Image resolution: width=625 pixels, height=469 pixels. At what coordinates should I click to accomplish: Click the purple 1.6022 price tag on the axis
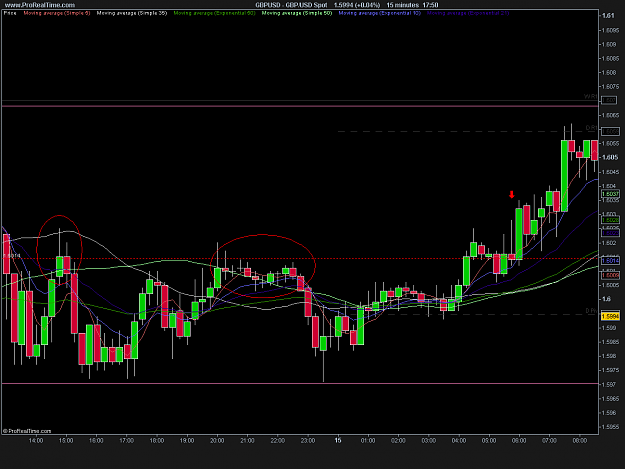coord(610,233)
